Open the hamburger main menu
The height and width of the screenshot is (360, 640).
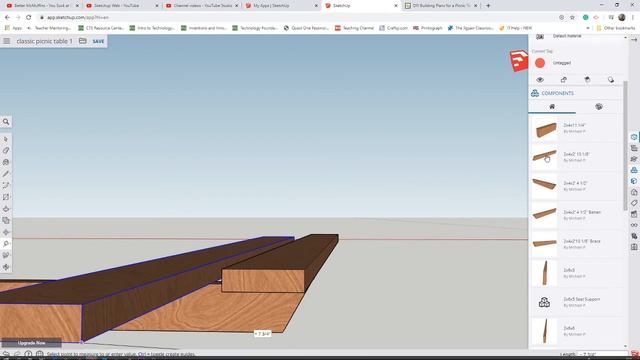click(7, 41)
